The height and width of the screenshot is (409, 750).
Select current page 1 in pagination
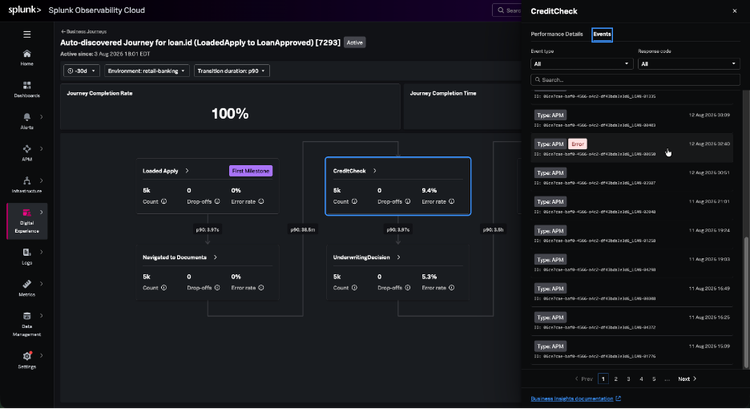click(x=603, y=379)
